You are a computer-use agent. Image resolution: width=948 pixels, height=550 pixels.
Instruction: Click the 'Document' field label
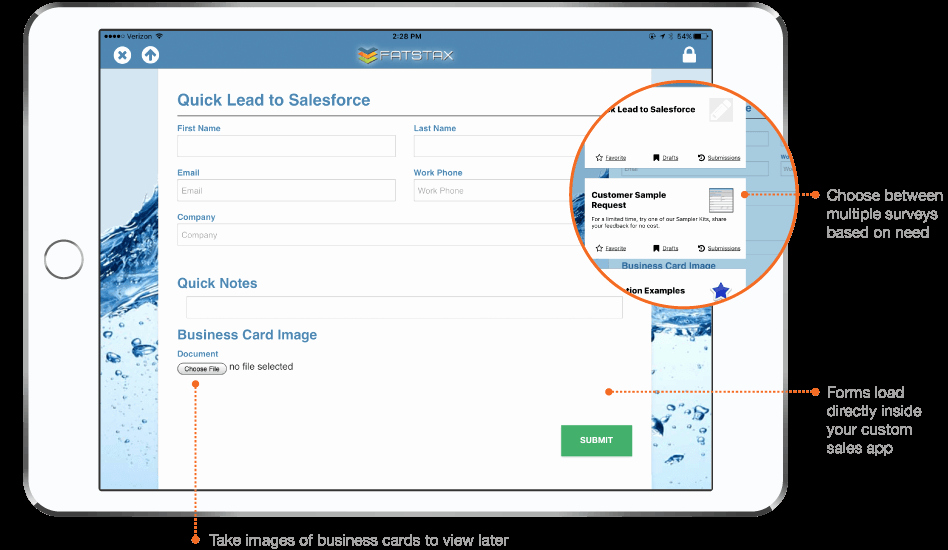(198, 354)
